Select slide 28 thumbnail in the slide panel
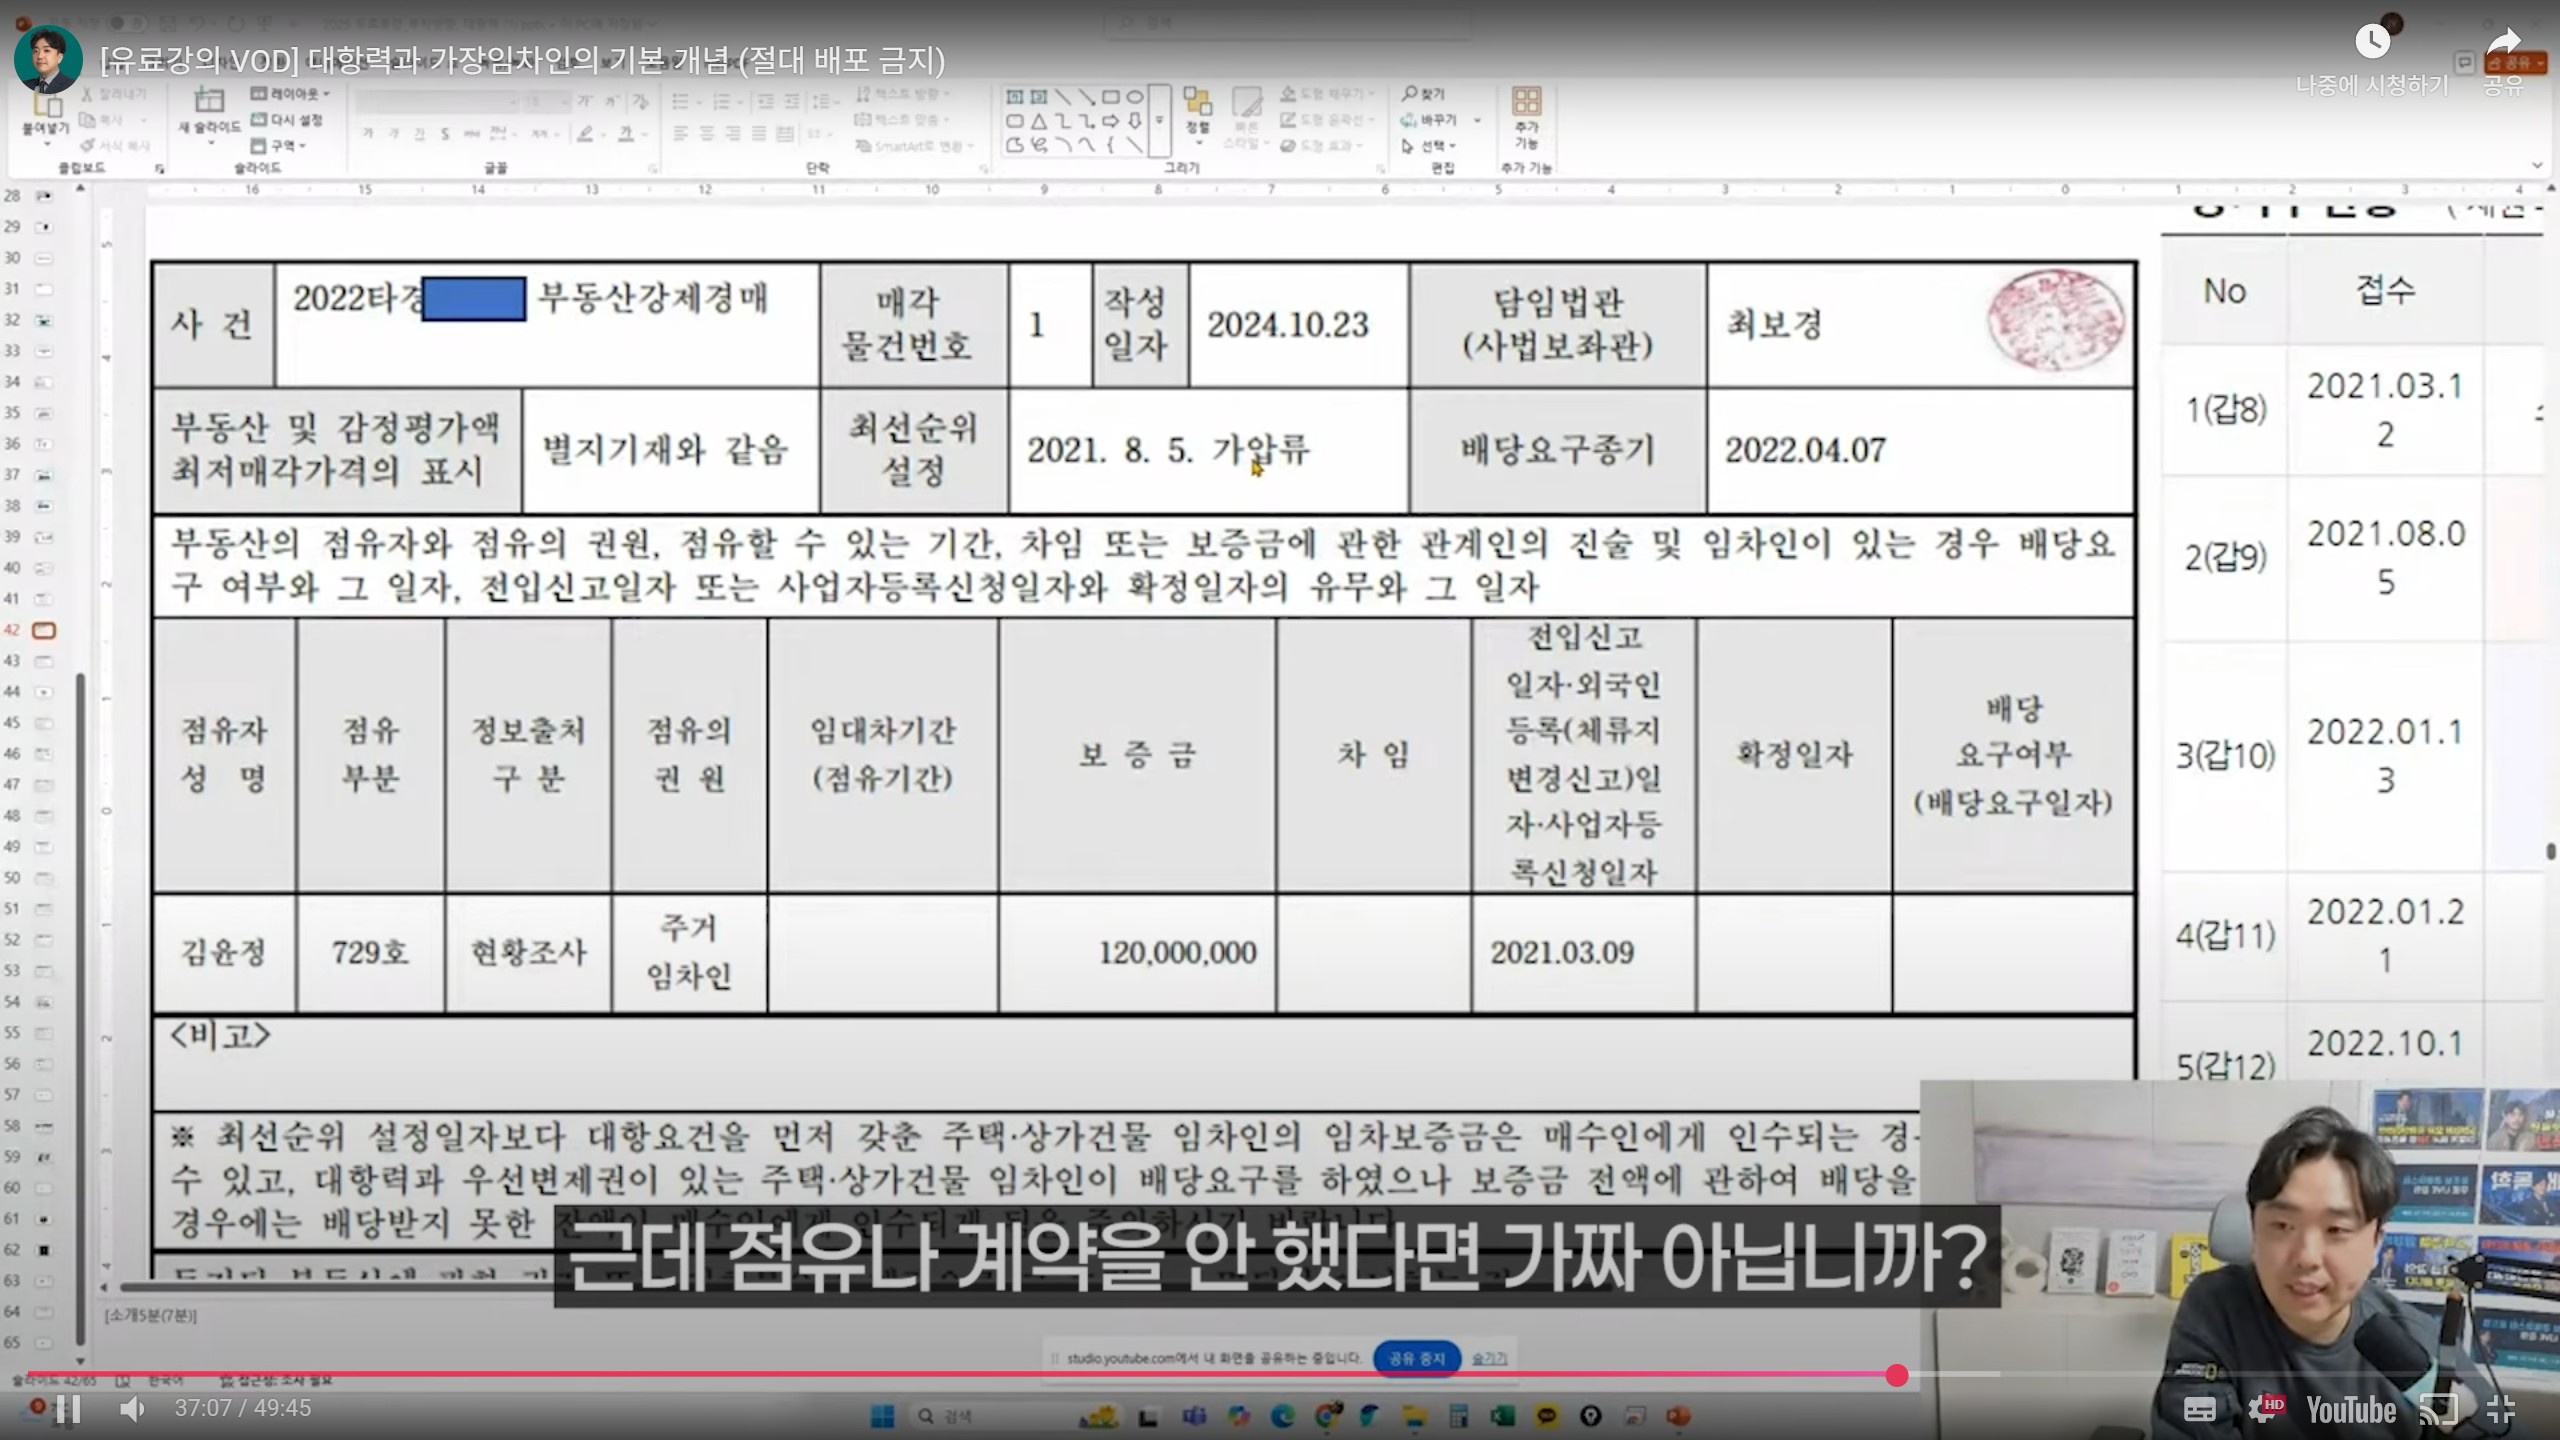 44,196
